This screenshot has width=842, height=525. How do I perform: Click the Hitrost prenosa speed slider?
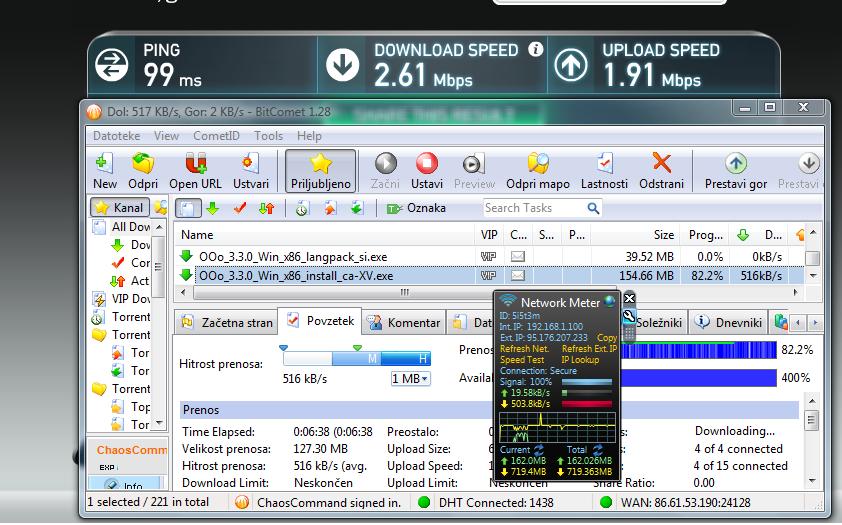pyautogui.click(x=355, y=359)
